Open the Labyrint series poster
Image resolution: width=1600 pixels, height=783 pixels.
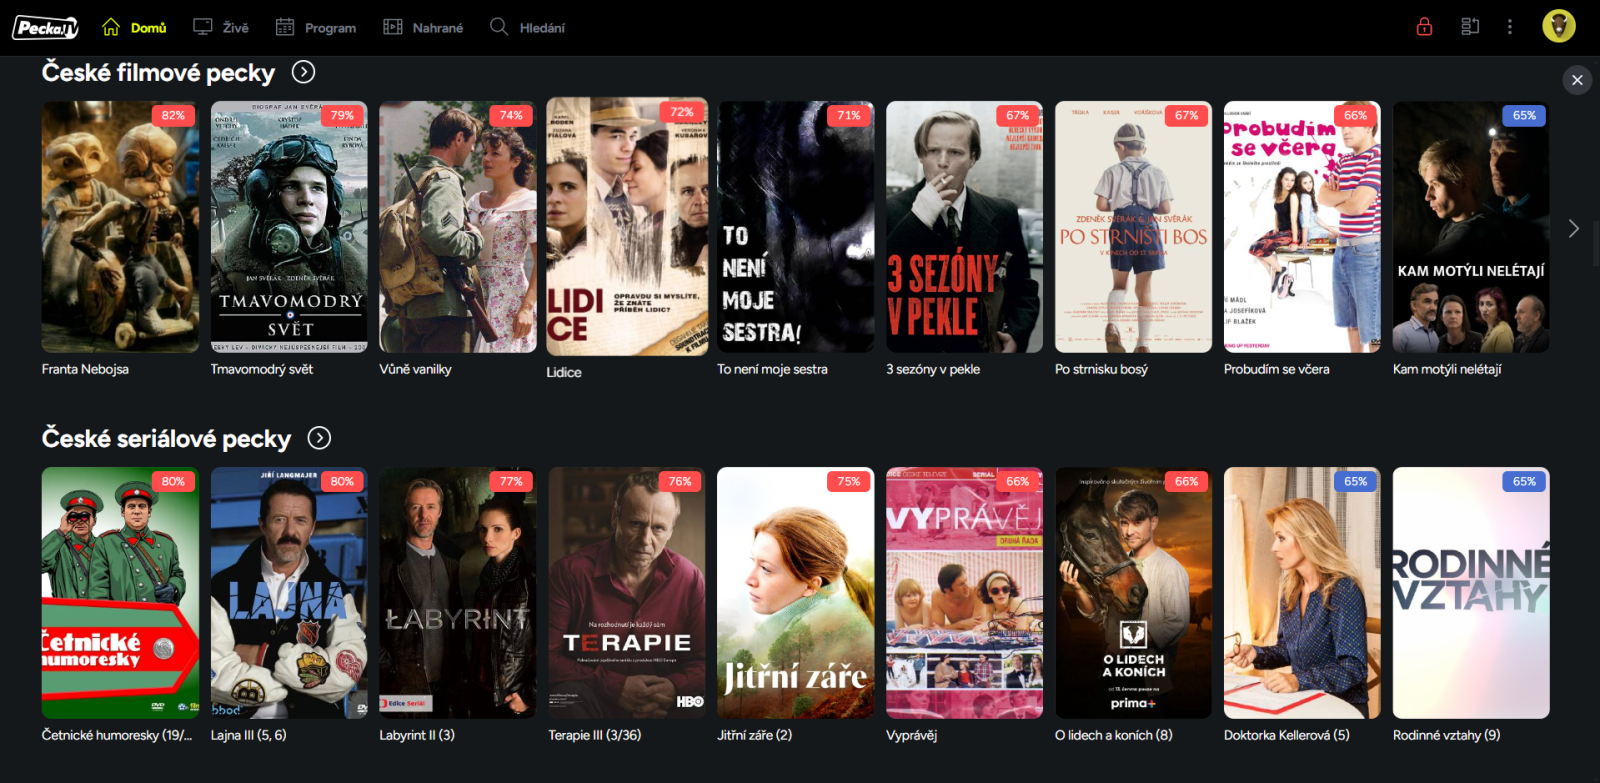coord(458,593)
